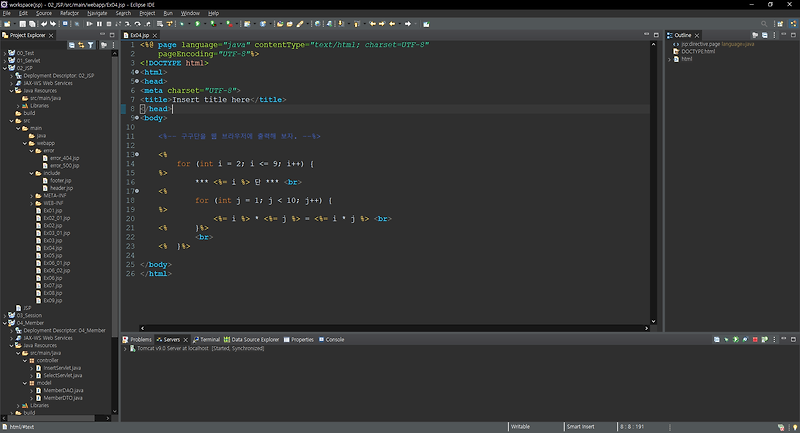Click Collapse All in Project Explorer
This screenshot has height=433, width=800.
click(70, 45)
